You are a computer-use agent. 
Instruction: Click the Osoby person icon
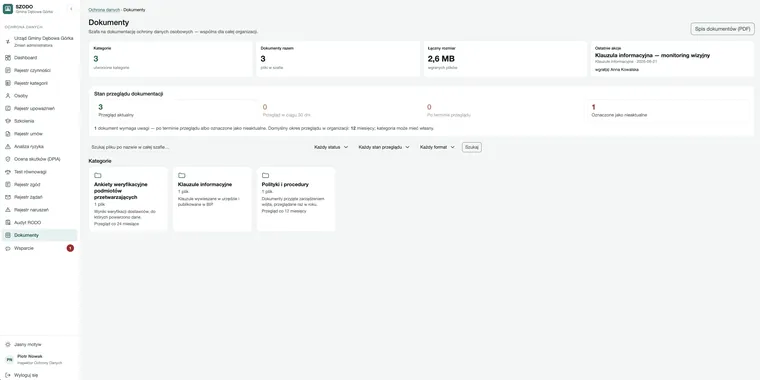point(8,95)
